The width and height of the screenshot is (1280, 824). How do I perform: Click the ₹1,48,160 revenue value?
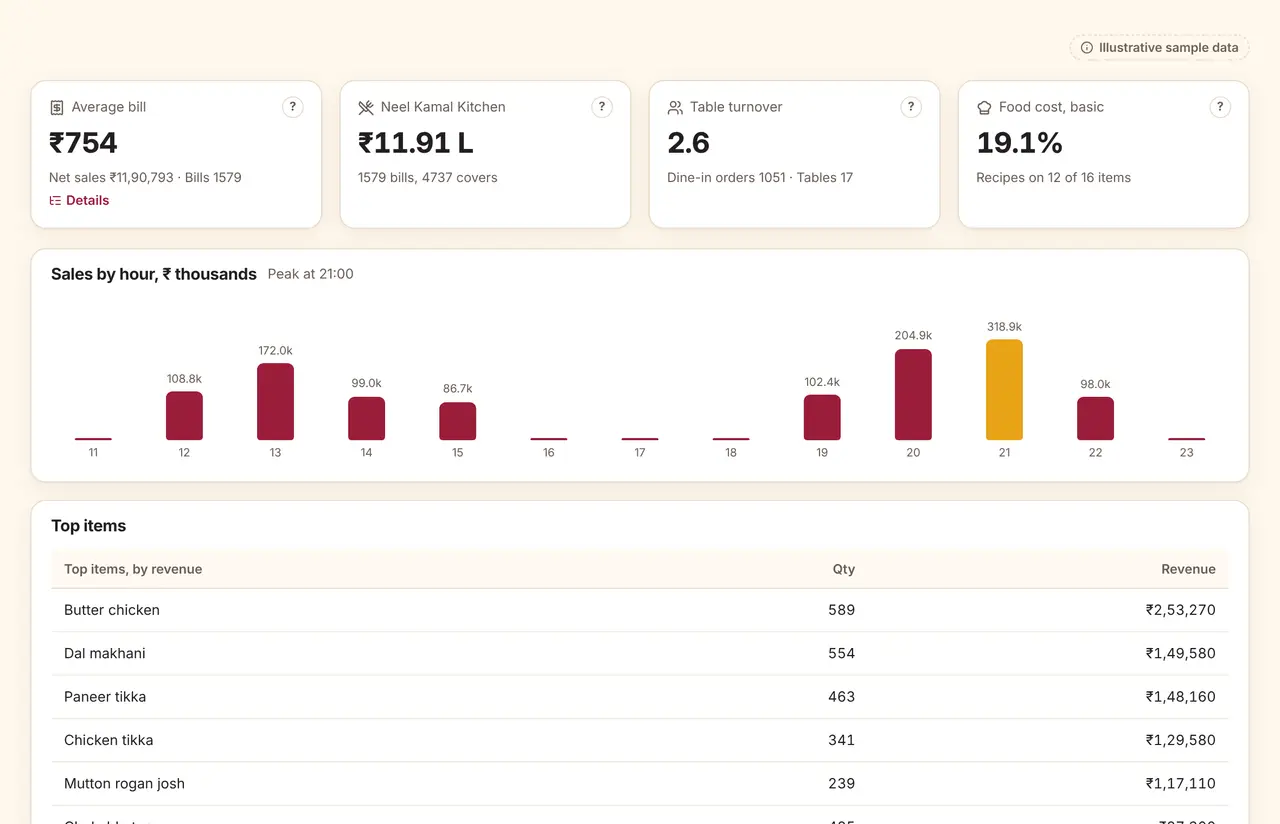click(x=1181, y=697)
